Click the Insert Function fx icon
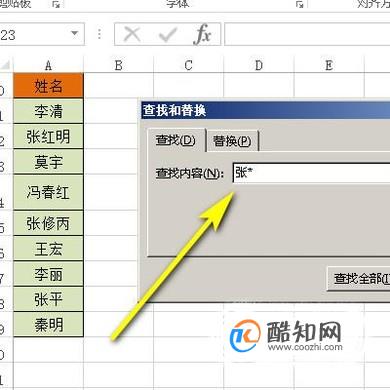390x390 pixels. 202,34
